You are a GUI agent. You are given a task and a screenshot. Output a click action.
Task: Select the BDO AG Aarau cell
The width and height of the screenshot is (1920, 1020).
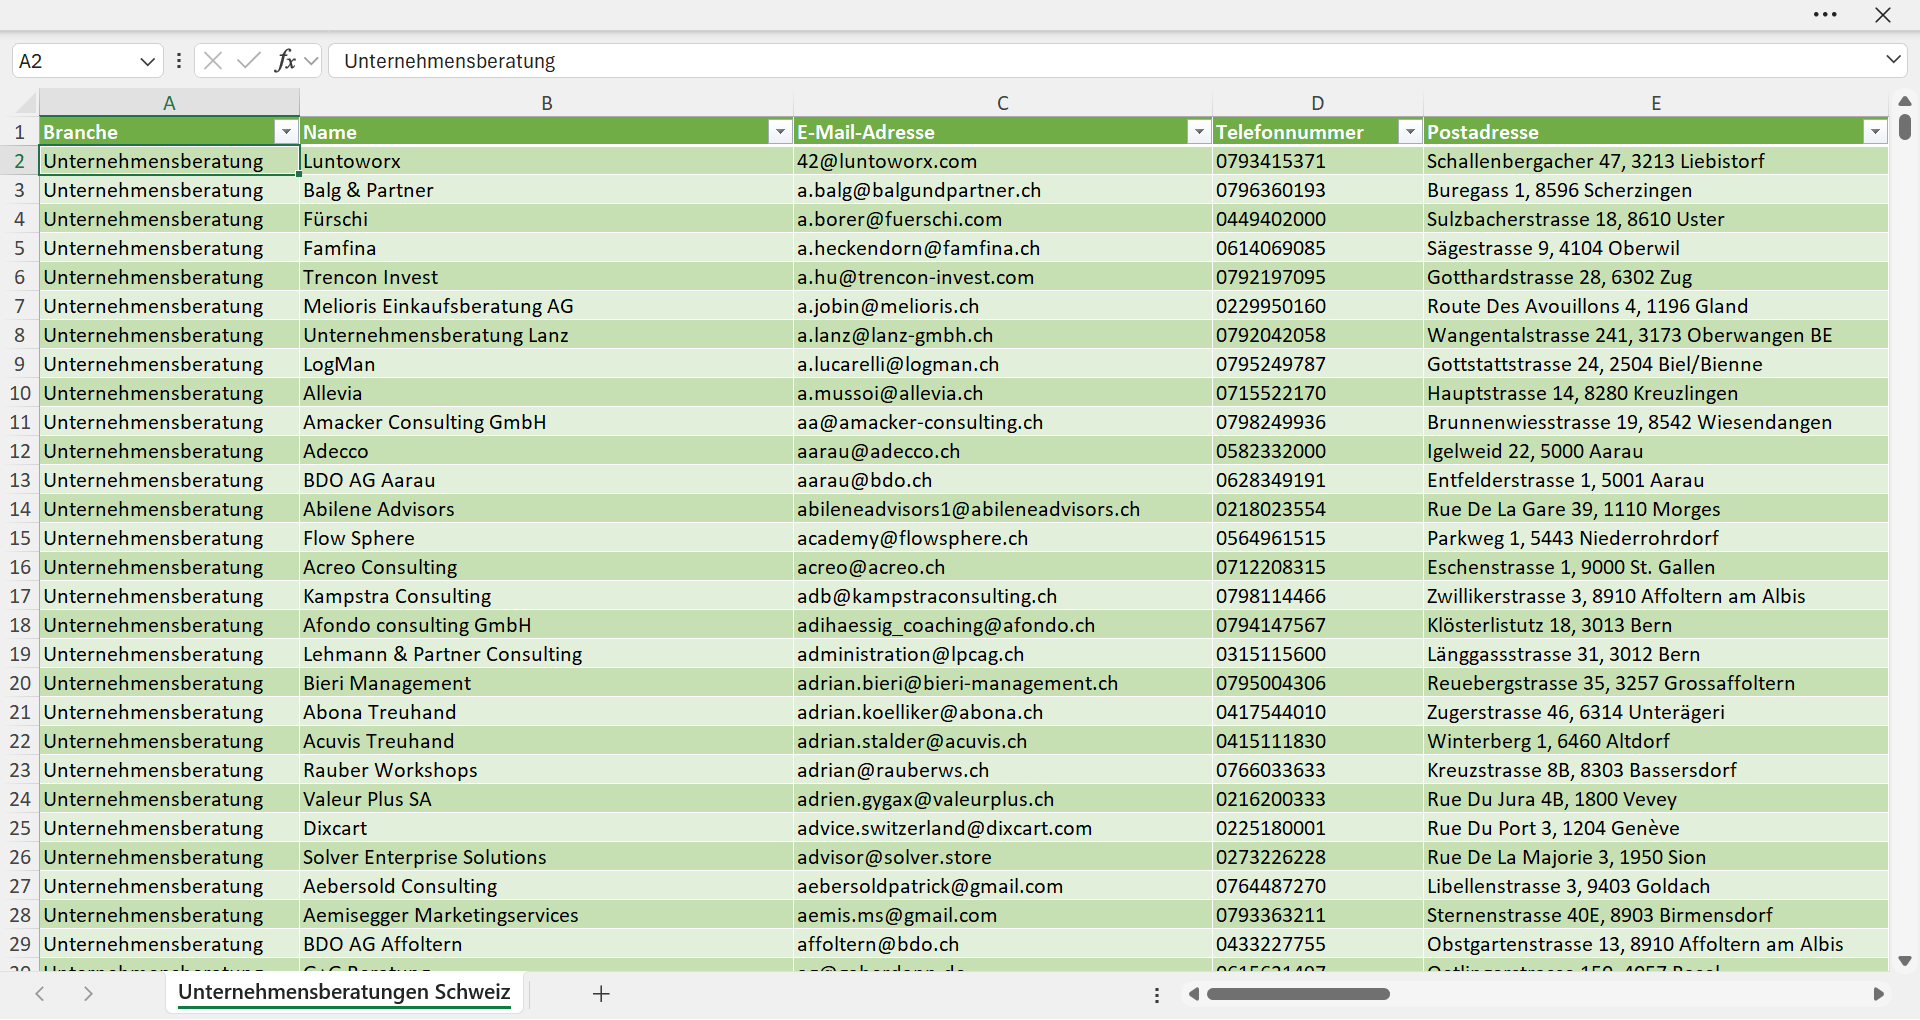click(547, 480)
